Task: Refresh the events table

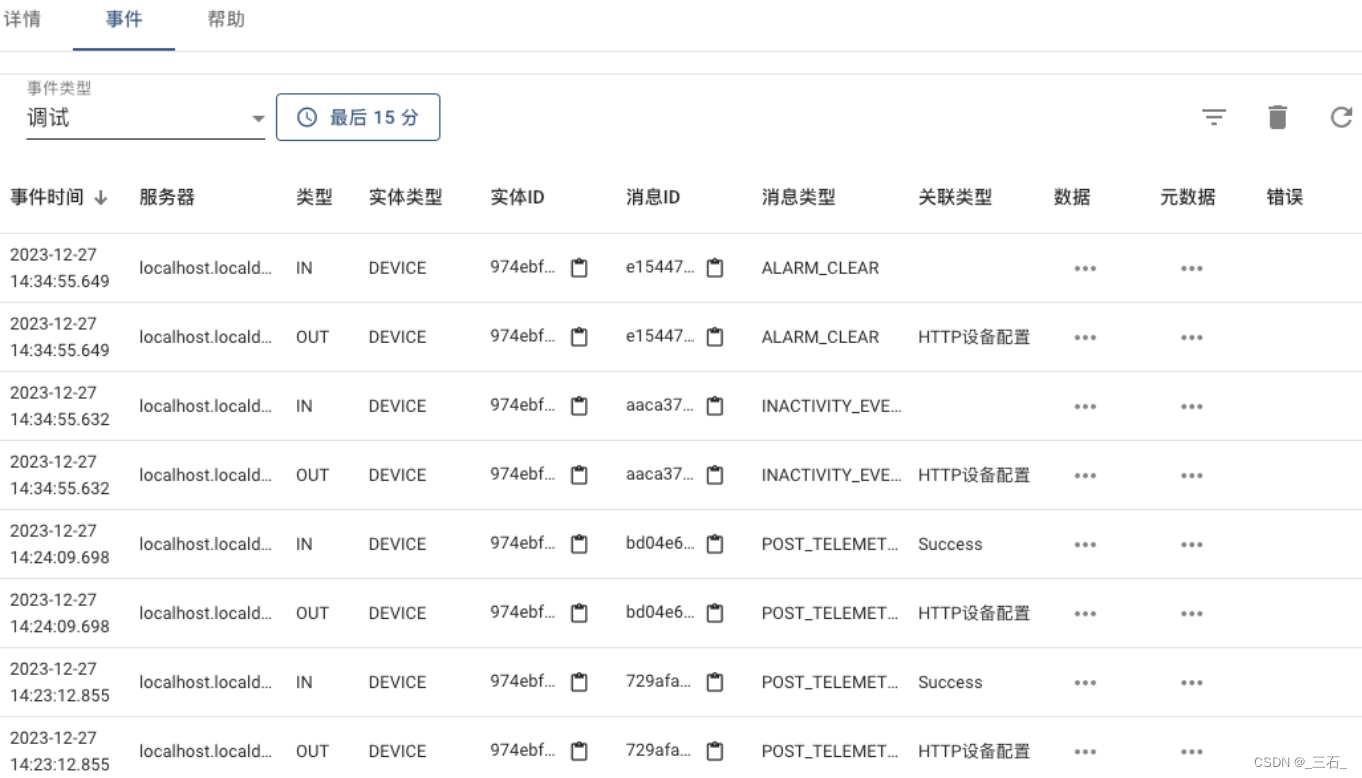Action: [1341, 117]
